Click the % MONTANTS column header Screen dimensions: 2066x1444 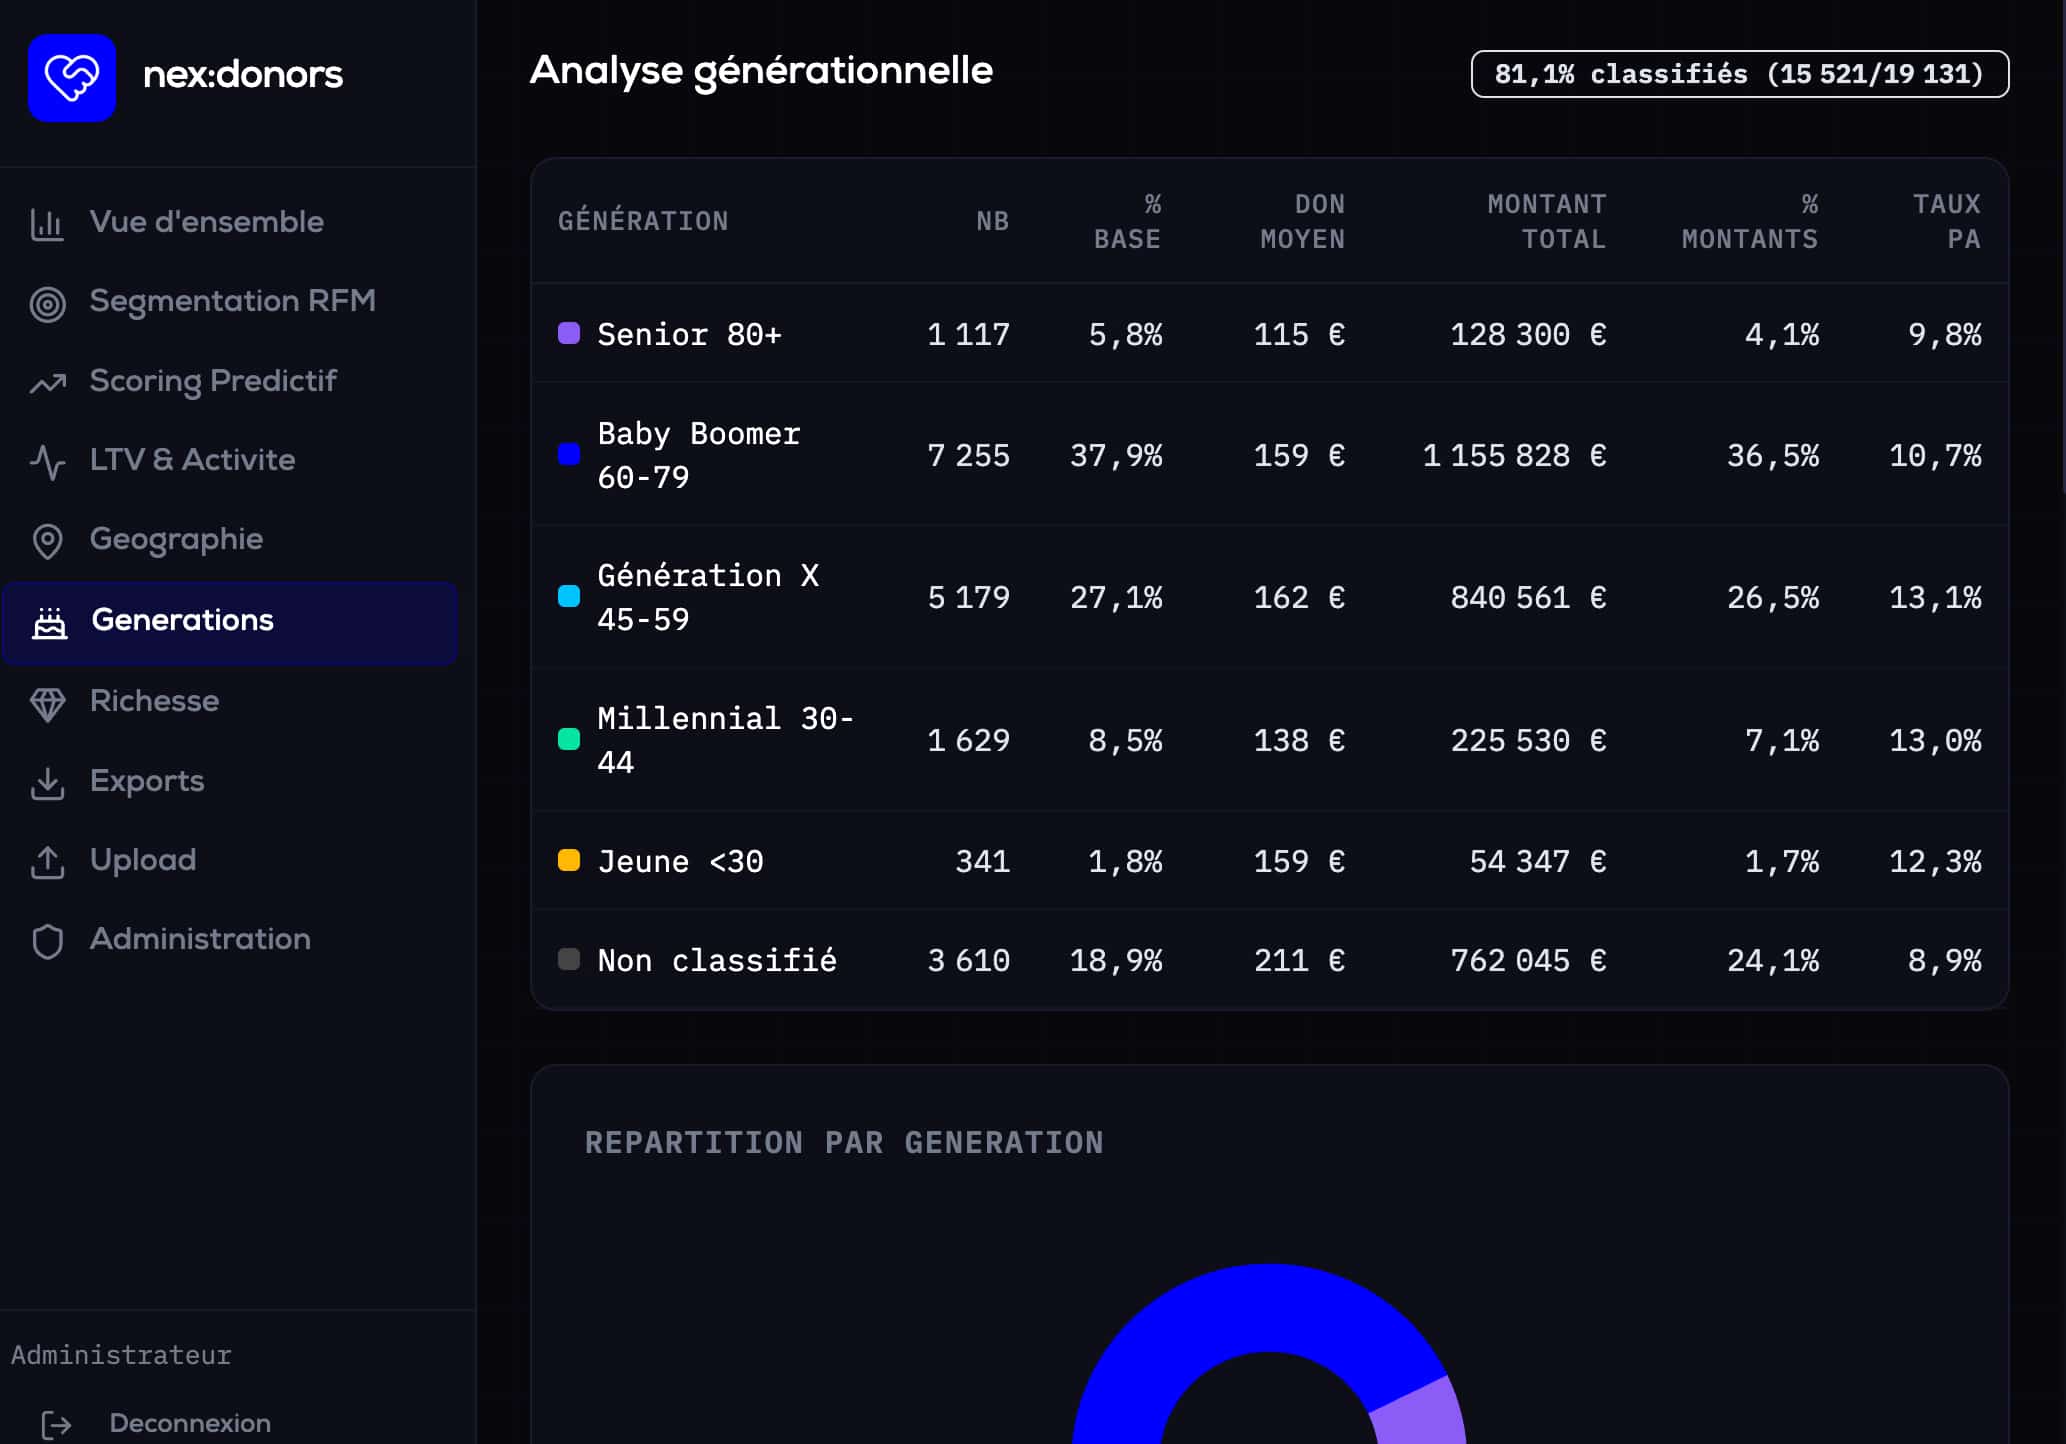coord(1750,221)
